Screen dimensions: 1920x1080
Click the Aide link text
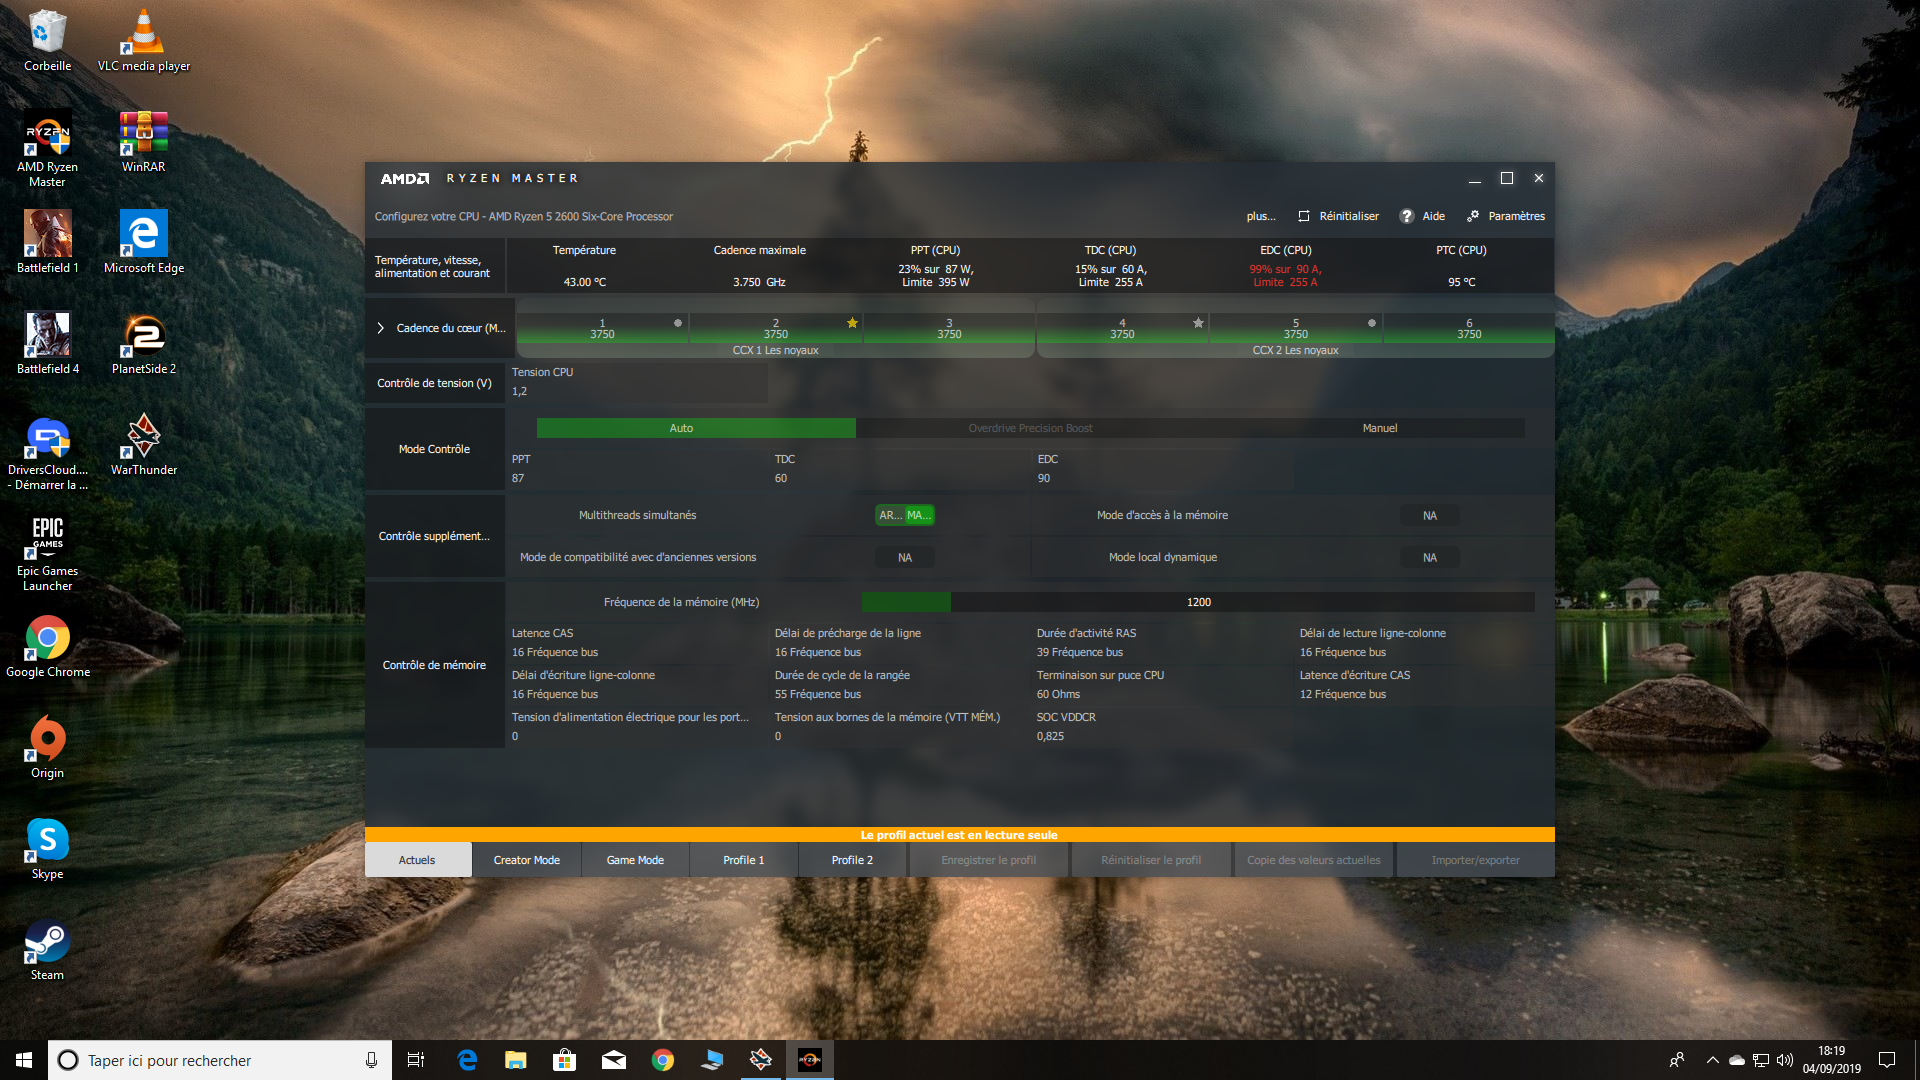click(x=1434, y=216)
